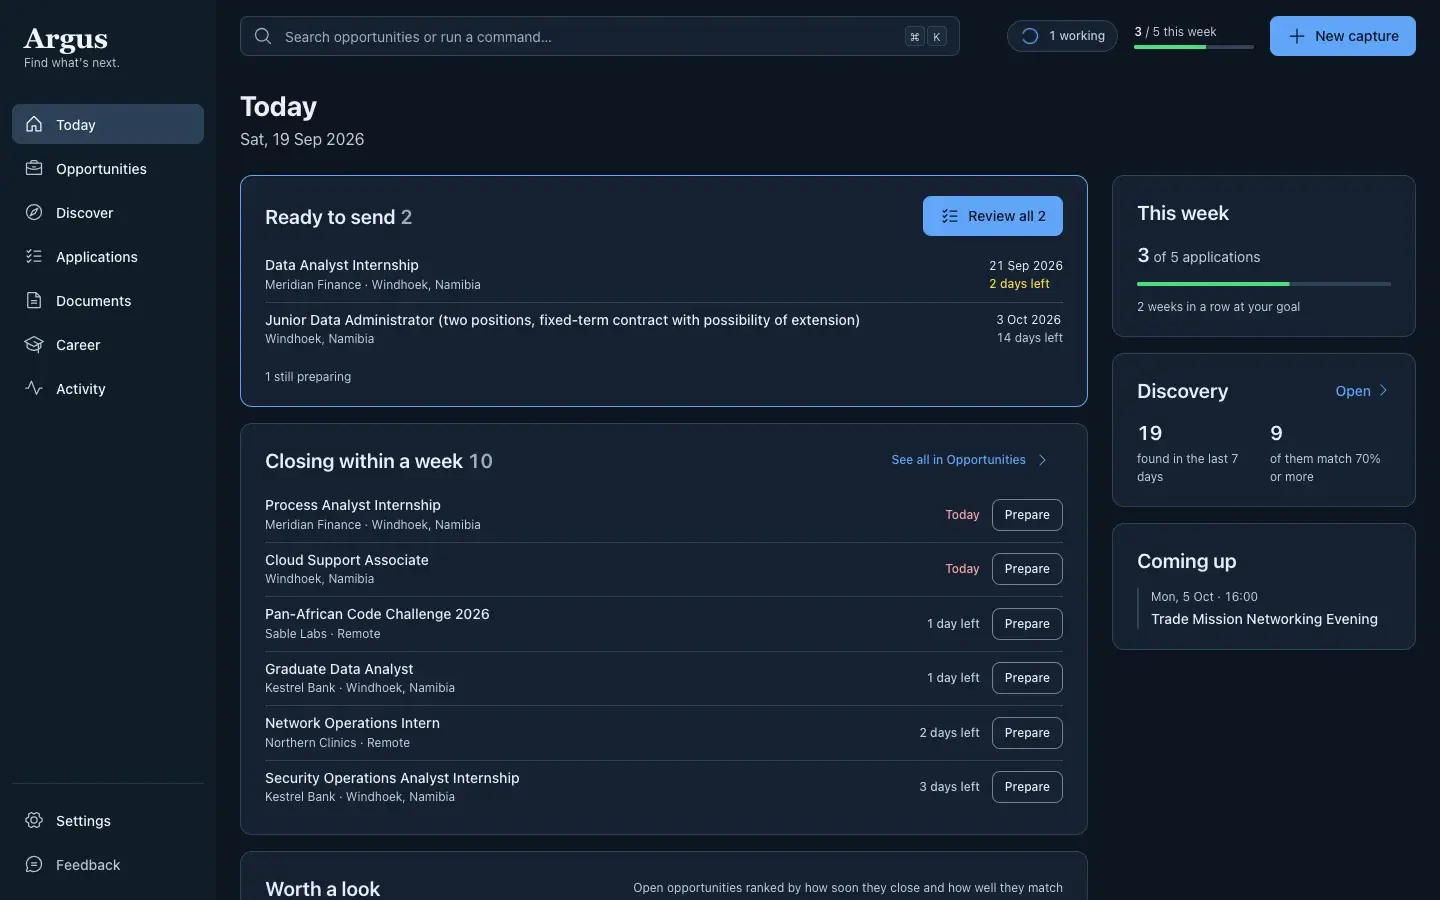Image resolution: width=1440 pixels, height=900 pixels.
Task: Open the Junior Data Administrator row
Action: (x=664, y=329)
